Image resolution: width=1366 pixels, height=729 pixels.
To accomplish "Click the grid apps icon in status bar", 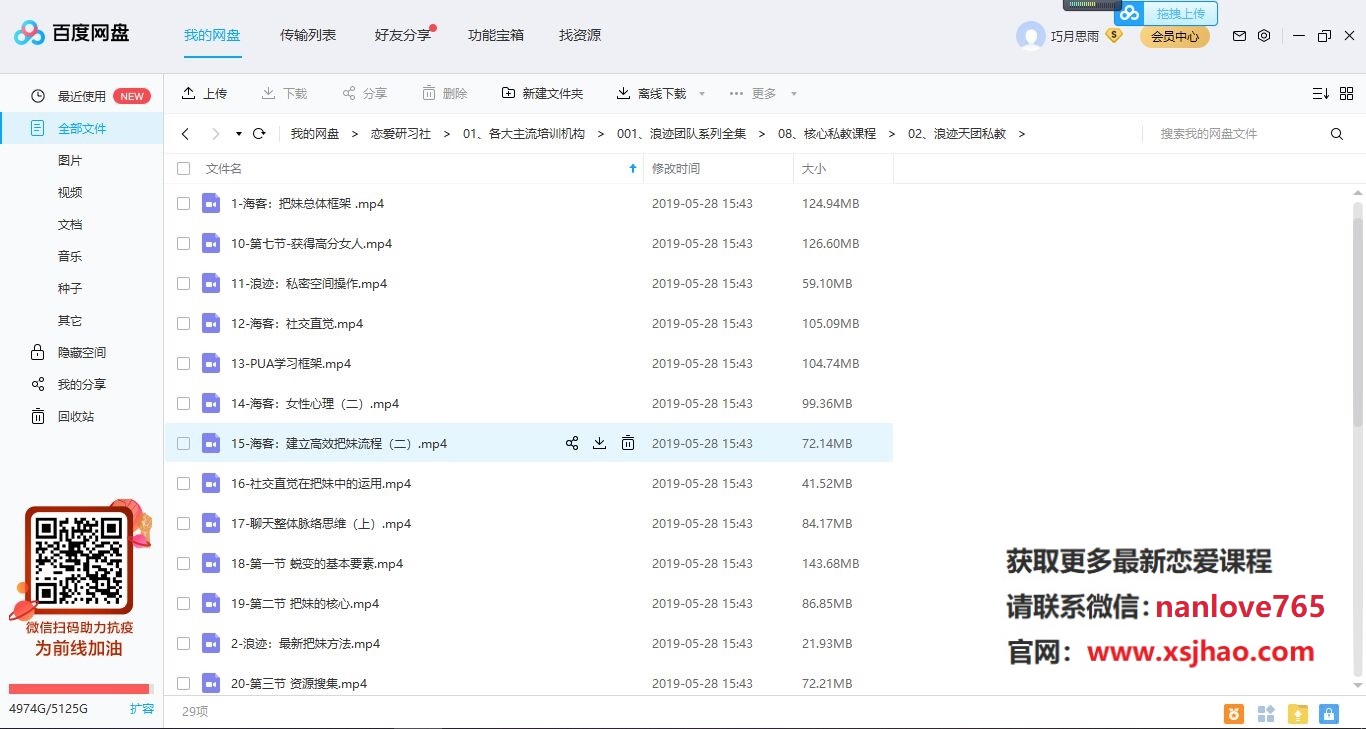I will pyautogui.click(x=1266, y=713).
